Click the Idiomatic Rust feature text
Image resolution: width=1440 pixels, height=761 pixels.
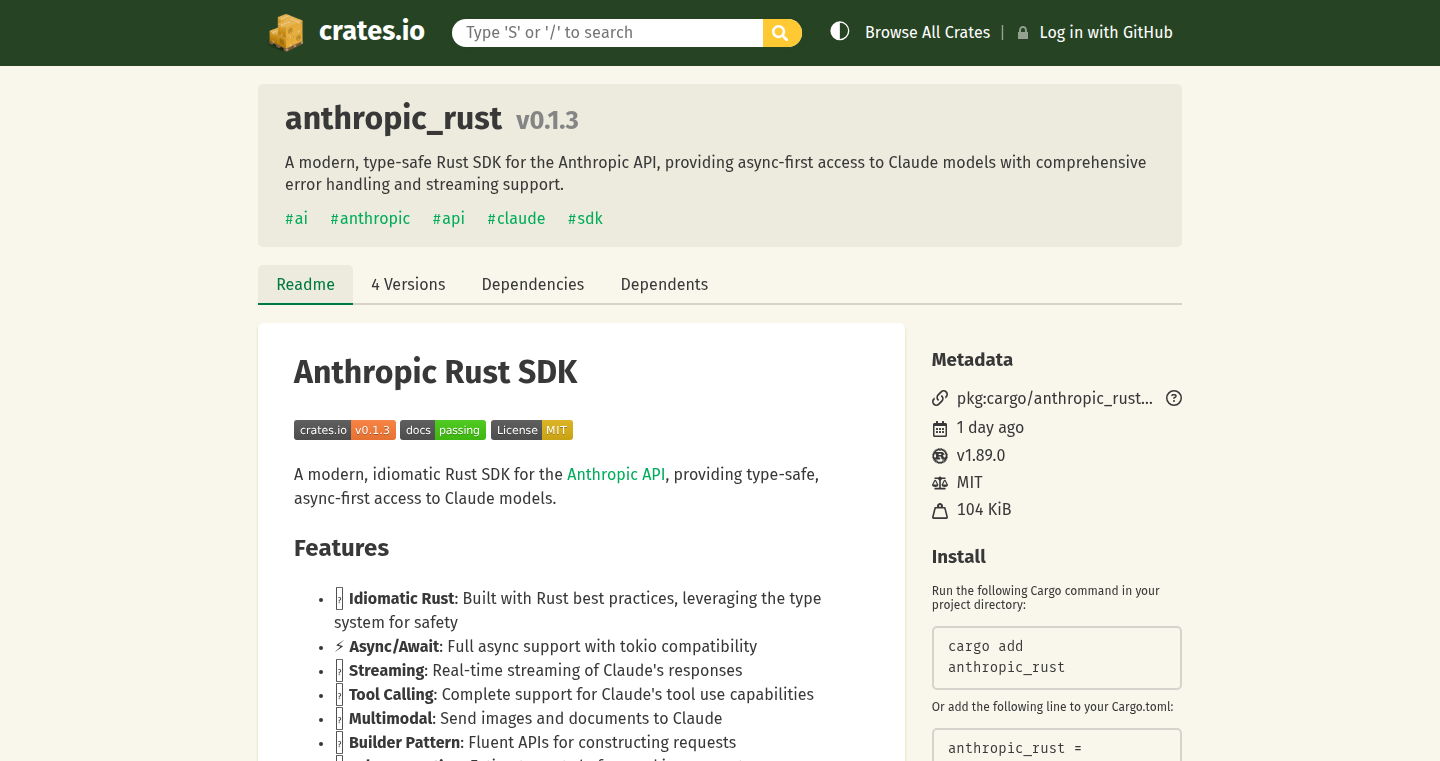[x=401, y=598]
